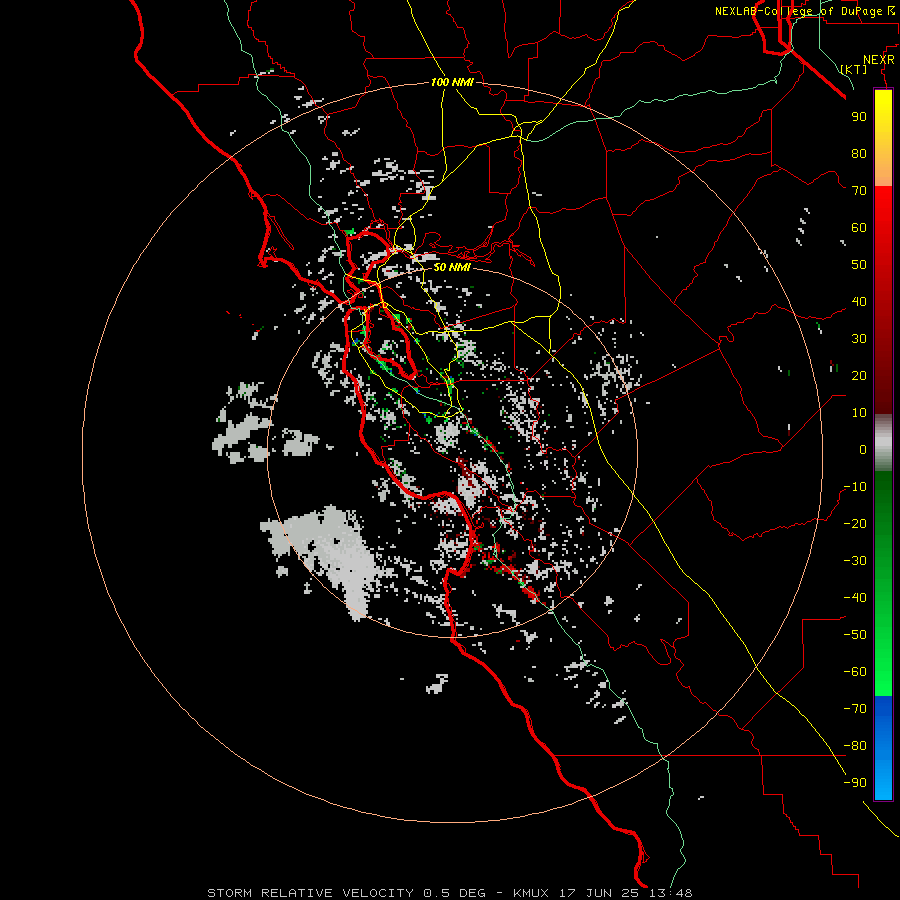
Task: Click the "100 NMI" range ring label
Action: click(452, 82)
